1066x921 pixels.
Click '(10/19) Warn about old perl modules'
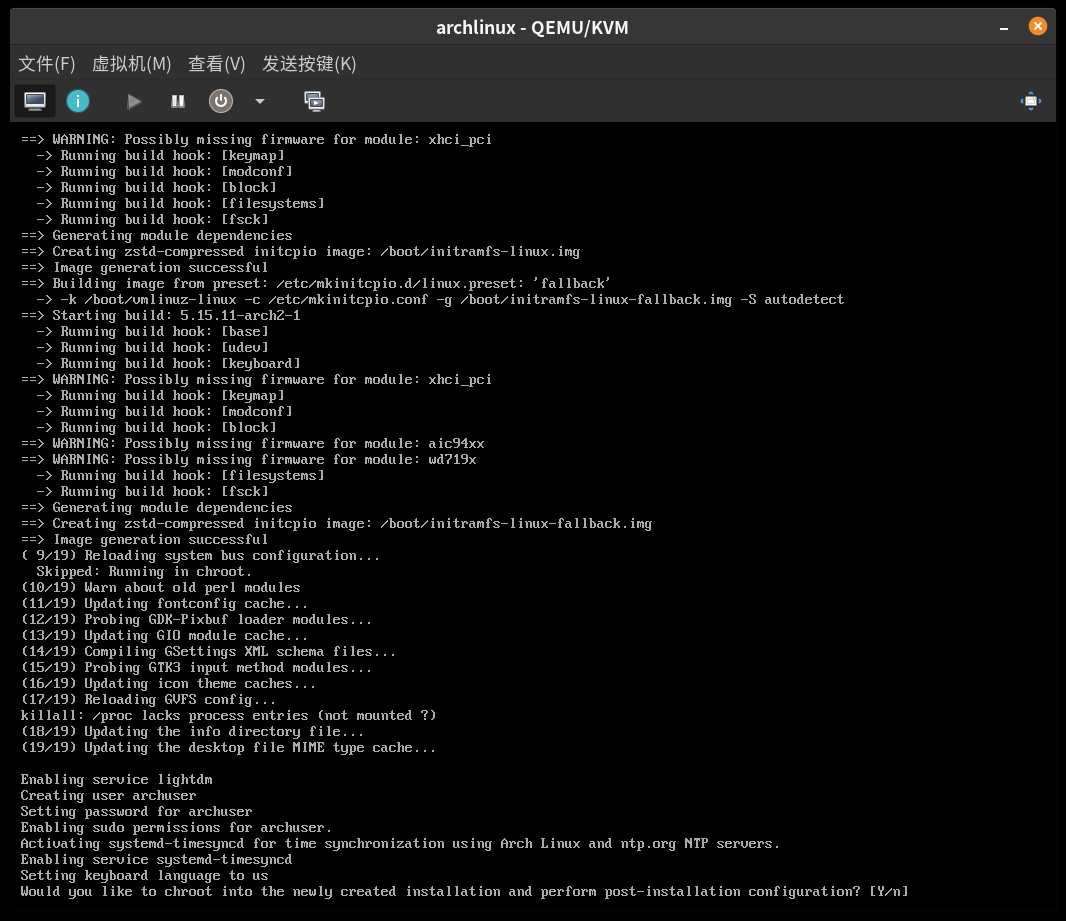point(160,587)
